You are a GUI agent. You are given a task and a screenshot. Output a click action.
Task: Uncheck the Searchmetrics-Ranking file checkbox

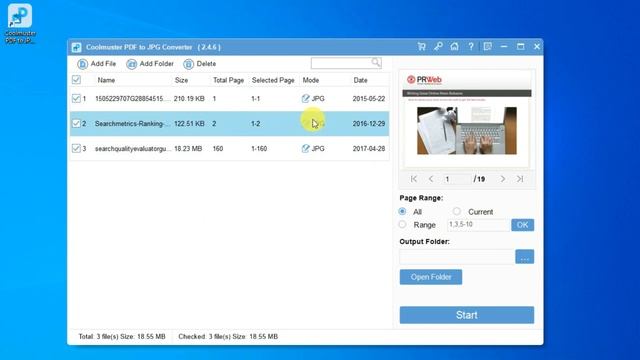click(76, 123)
